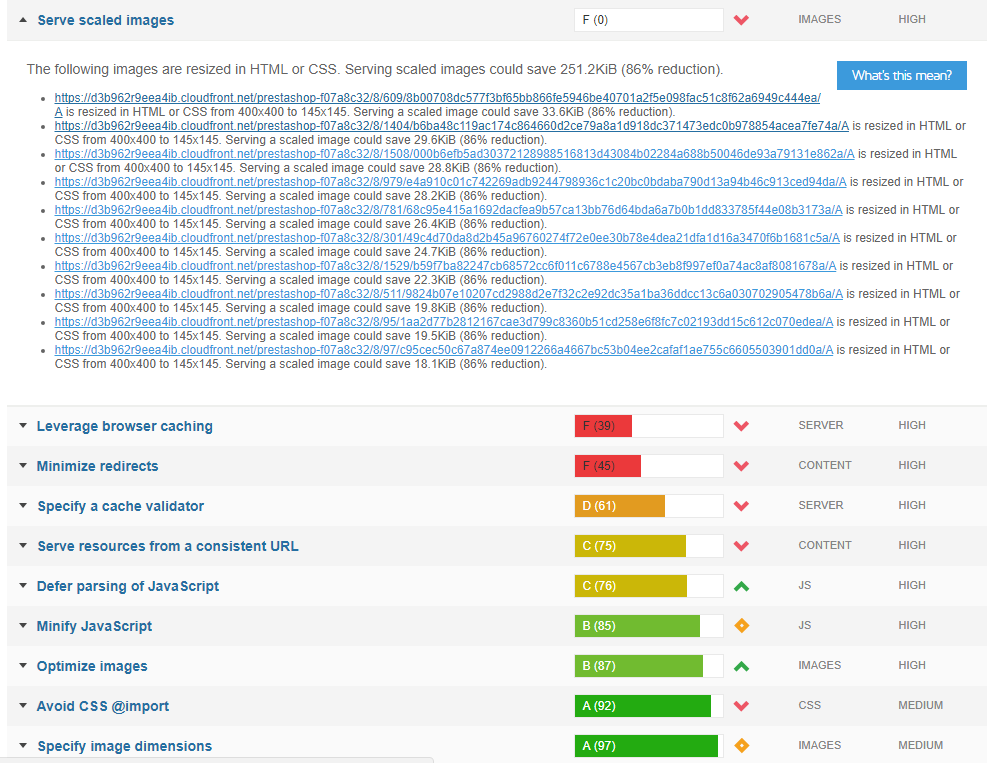Open the Avoid CSS @import title
The height and width of the screenshot is (763, 1004).
pyautogui.click(x=102, y=706)
